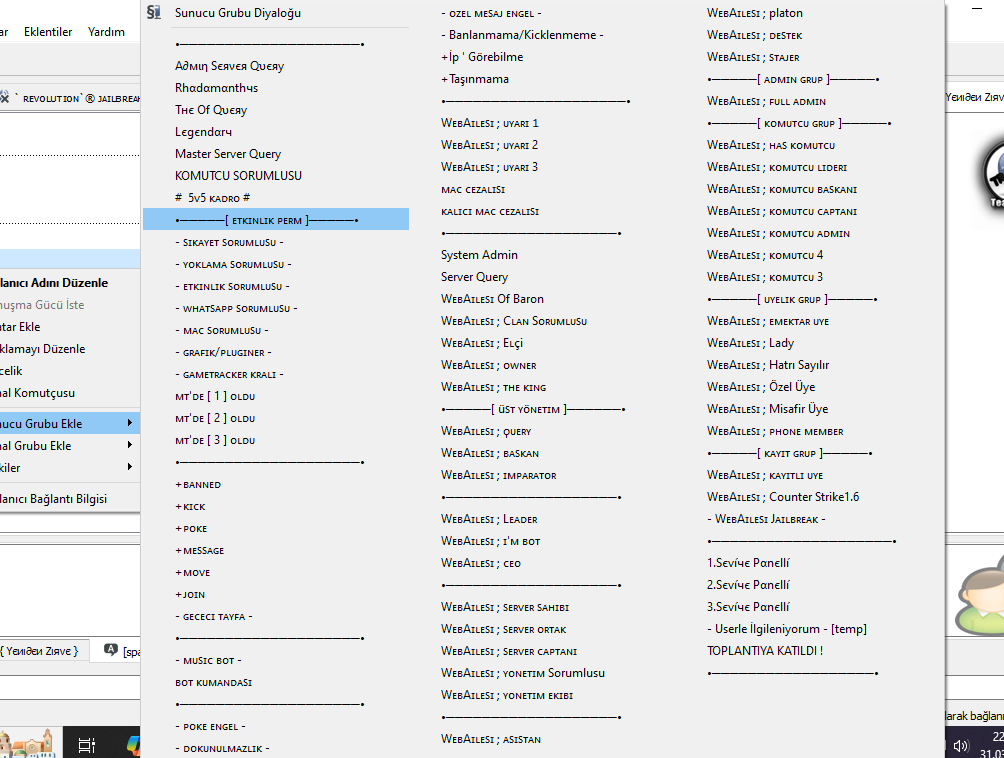The image size is (1004, 758).
Task: Choose Kullanıcı Adını Düzenle from context menu
Action: [54, 283]
